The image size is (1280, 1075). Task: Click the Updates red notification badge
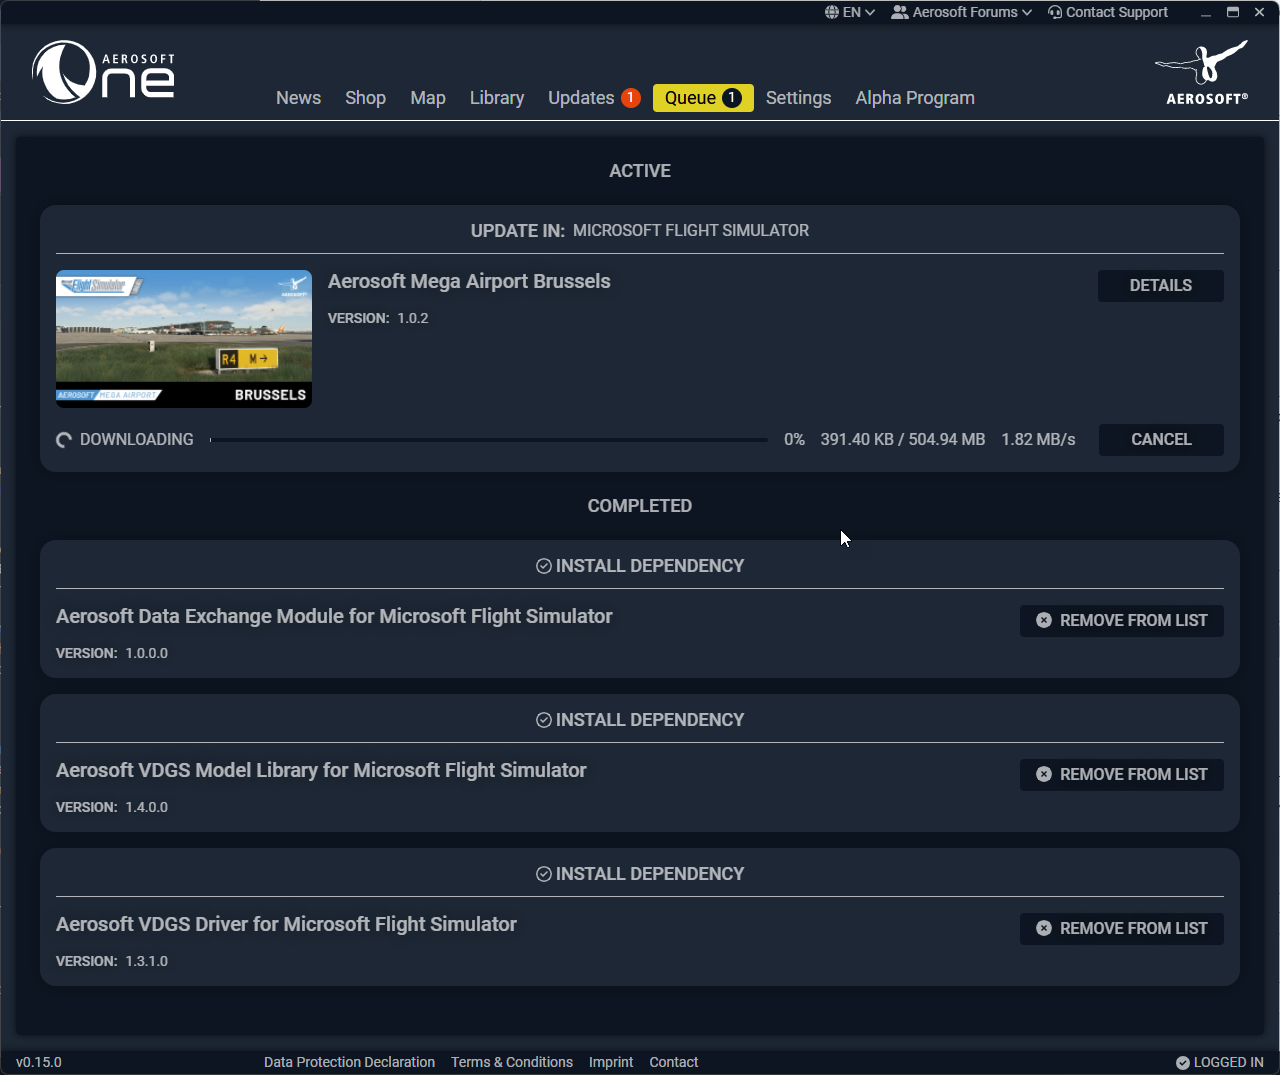click(x=631, y=97)
